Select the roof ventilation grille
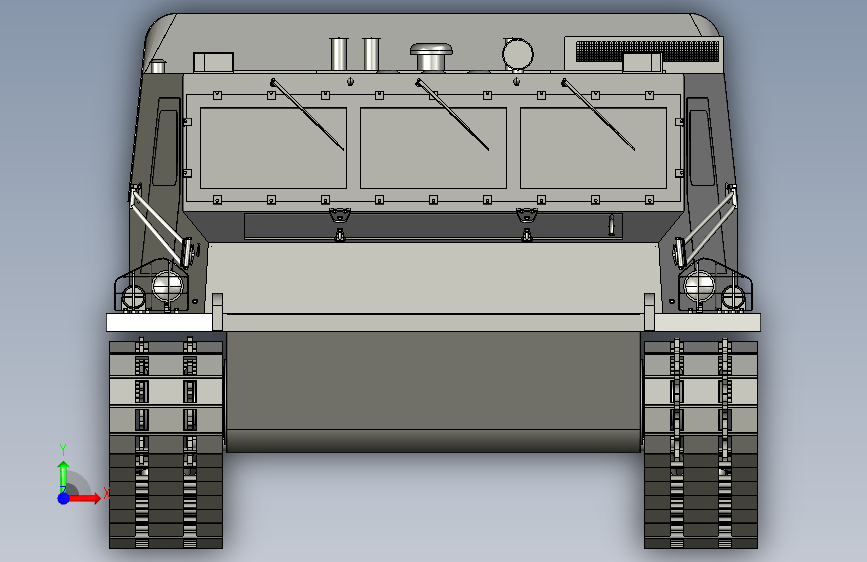This screenshot has height=562, width=867. tap(647, 51)
